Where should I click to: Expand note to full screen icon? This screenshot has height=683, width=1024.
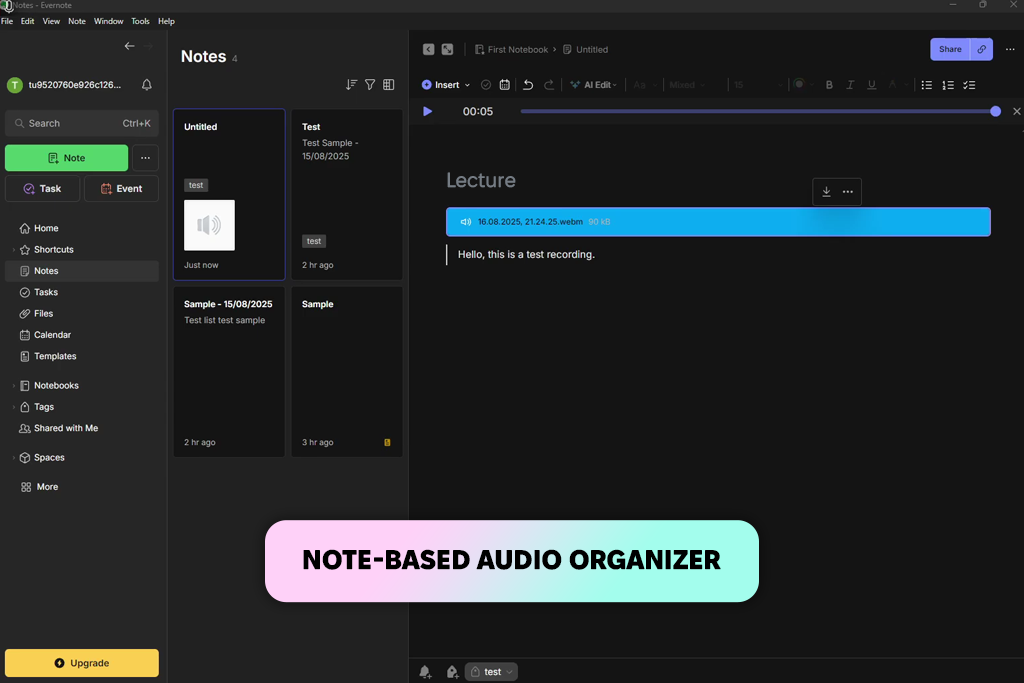(x=447, y=49)
